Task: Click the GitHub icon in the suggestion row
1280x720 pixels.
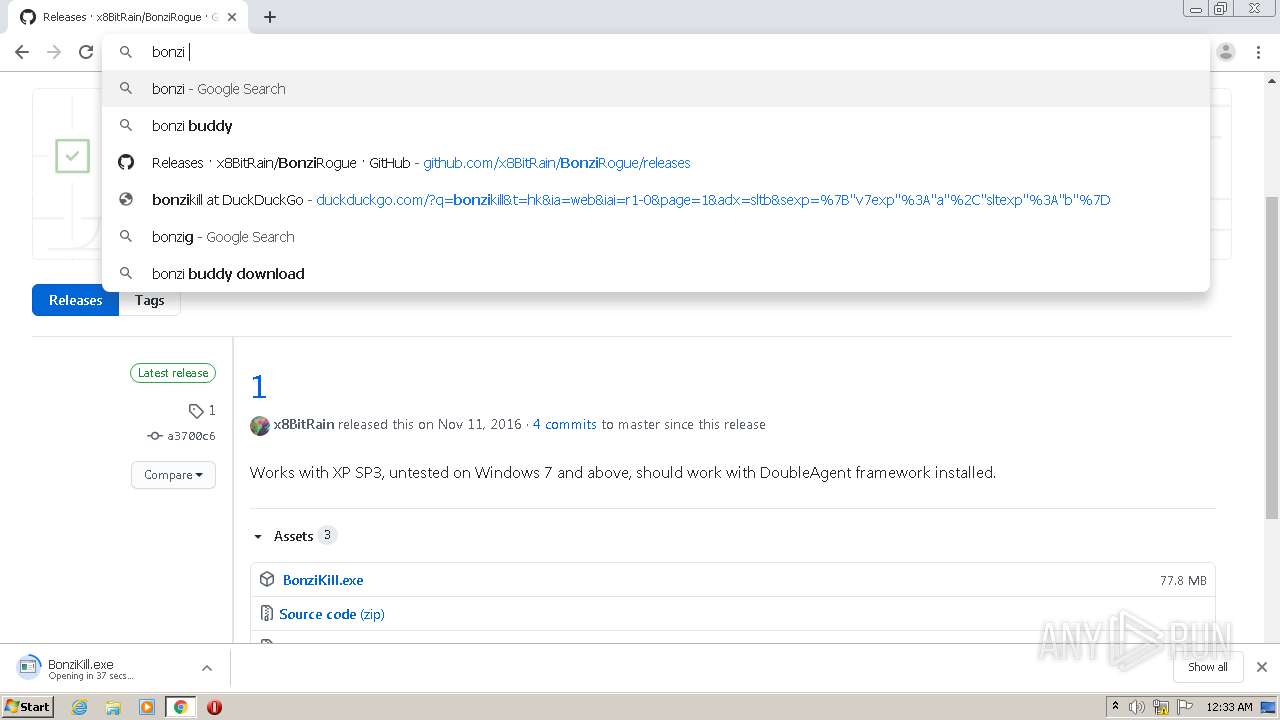Action: point(126,163)
